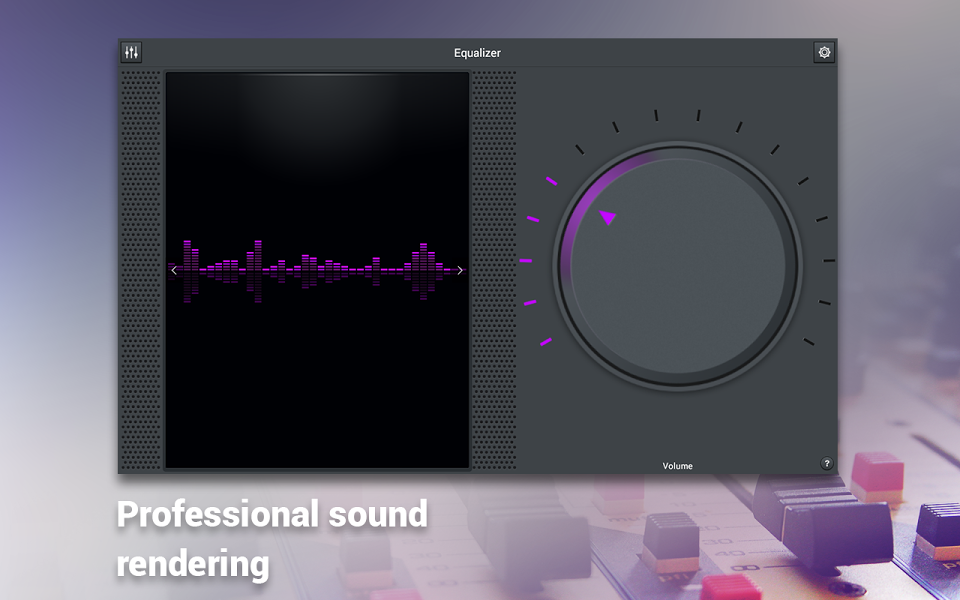Viewport: 960px width, 600px height.
Task: Click lowest black tick on dial's right side
Action: coord(809,342)
